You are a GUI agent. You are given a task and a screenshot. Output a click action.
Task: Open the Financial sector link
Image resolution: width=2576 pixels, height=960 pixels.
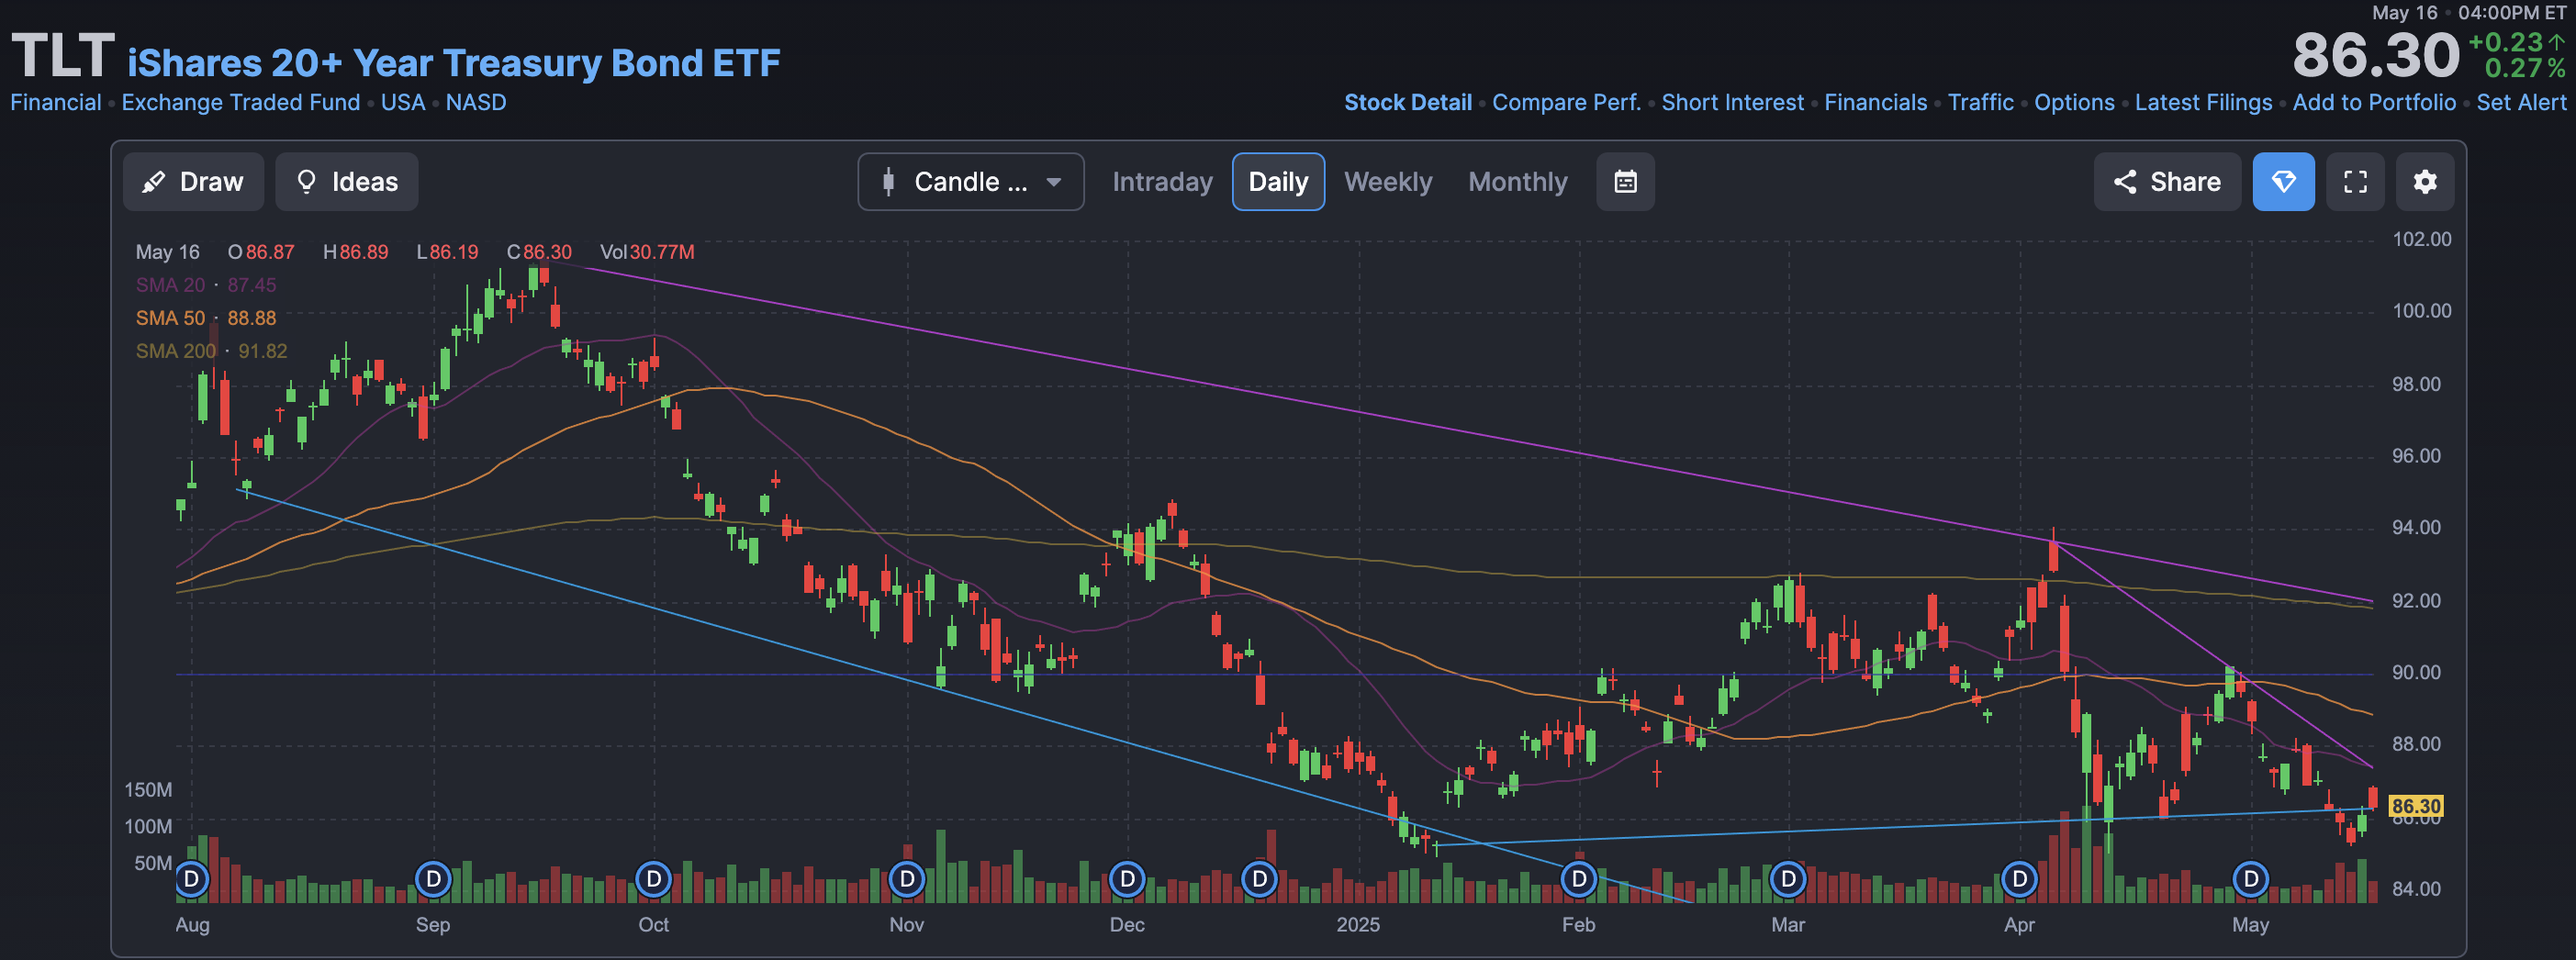click(56, 102)
